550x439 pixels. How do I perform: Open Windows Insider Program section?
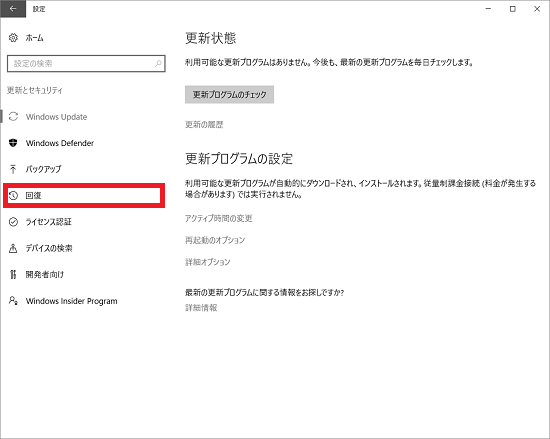[x=72, y=301]
